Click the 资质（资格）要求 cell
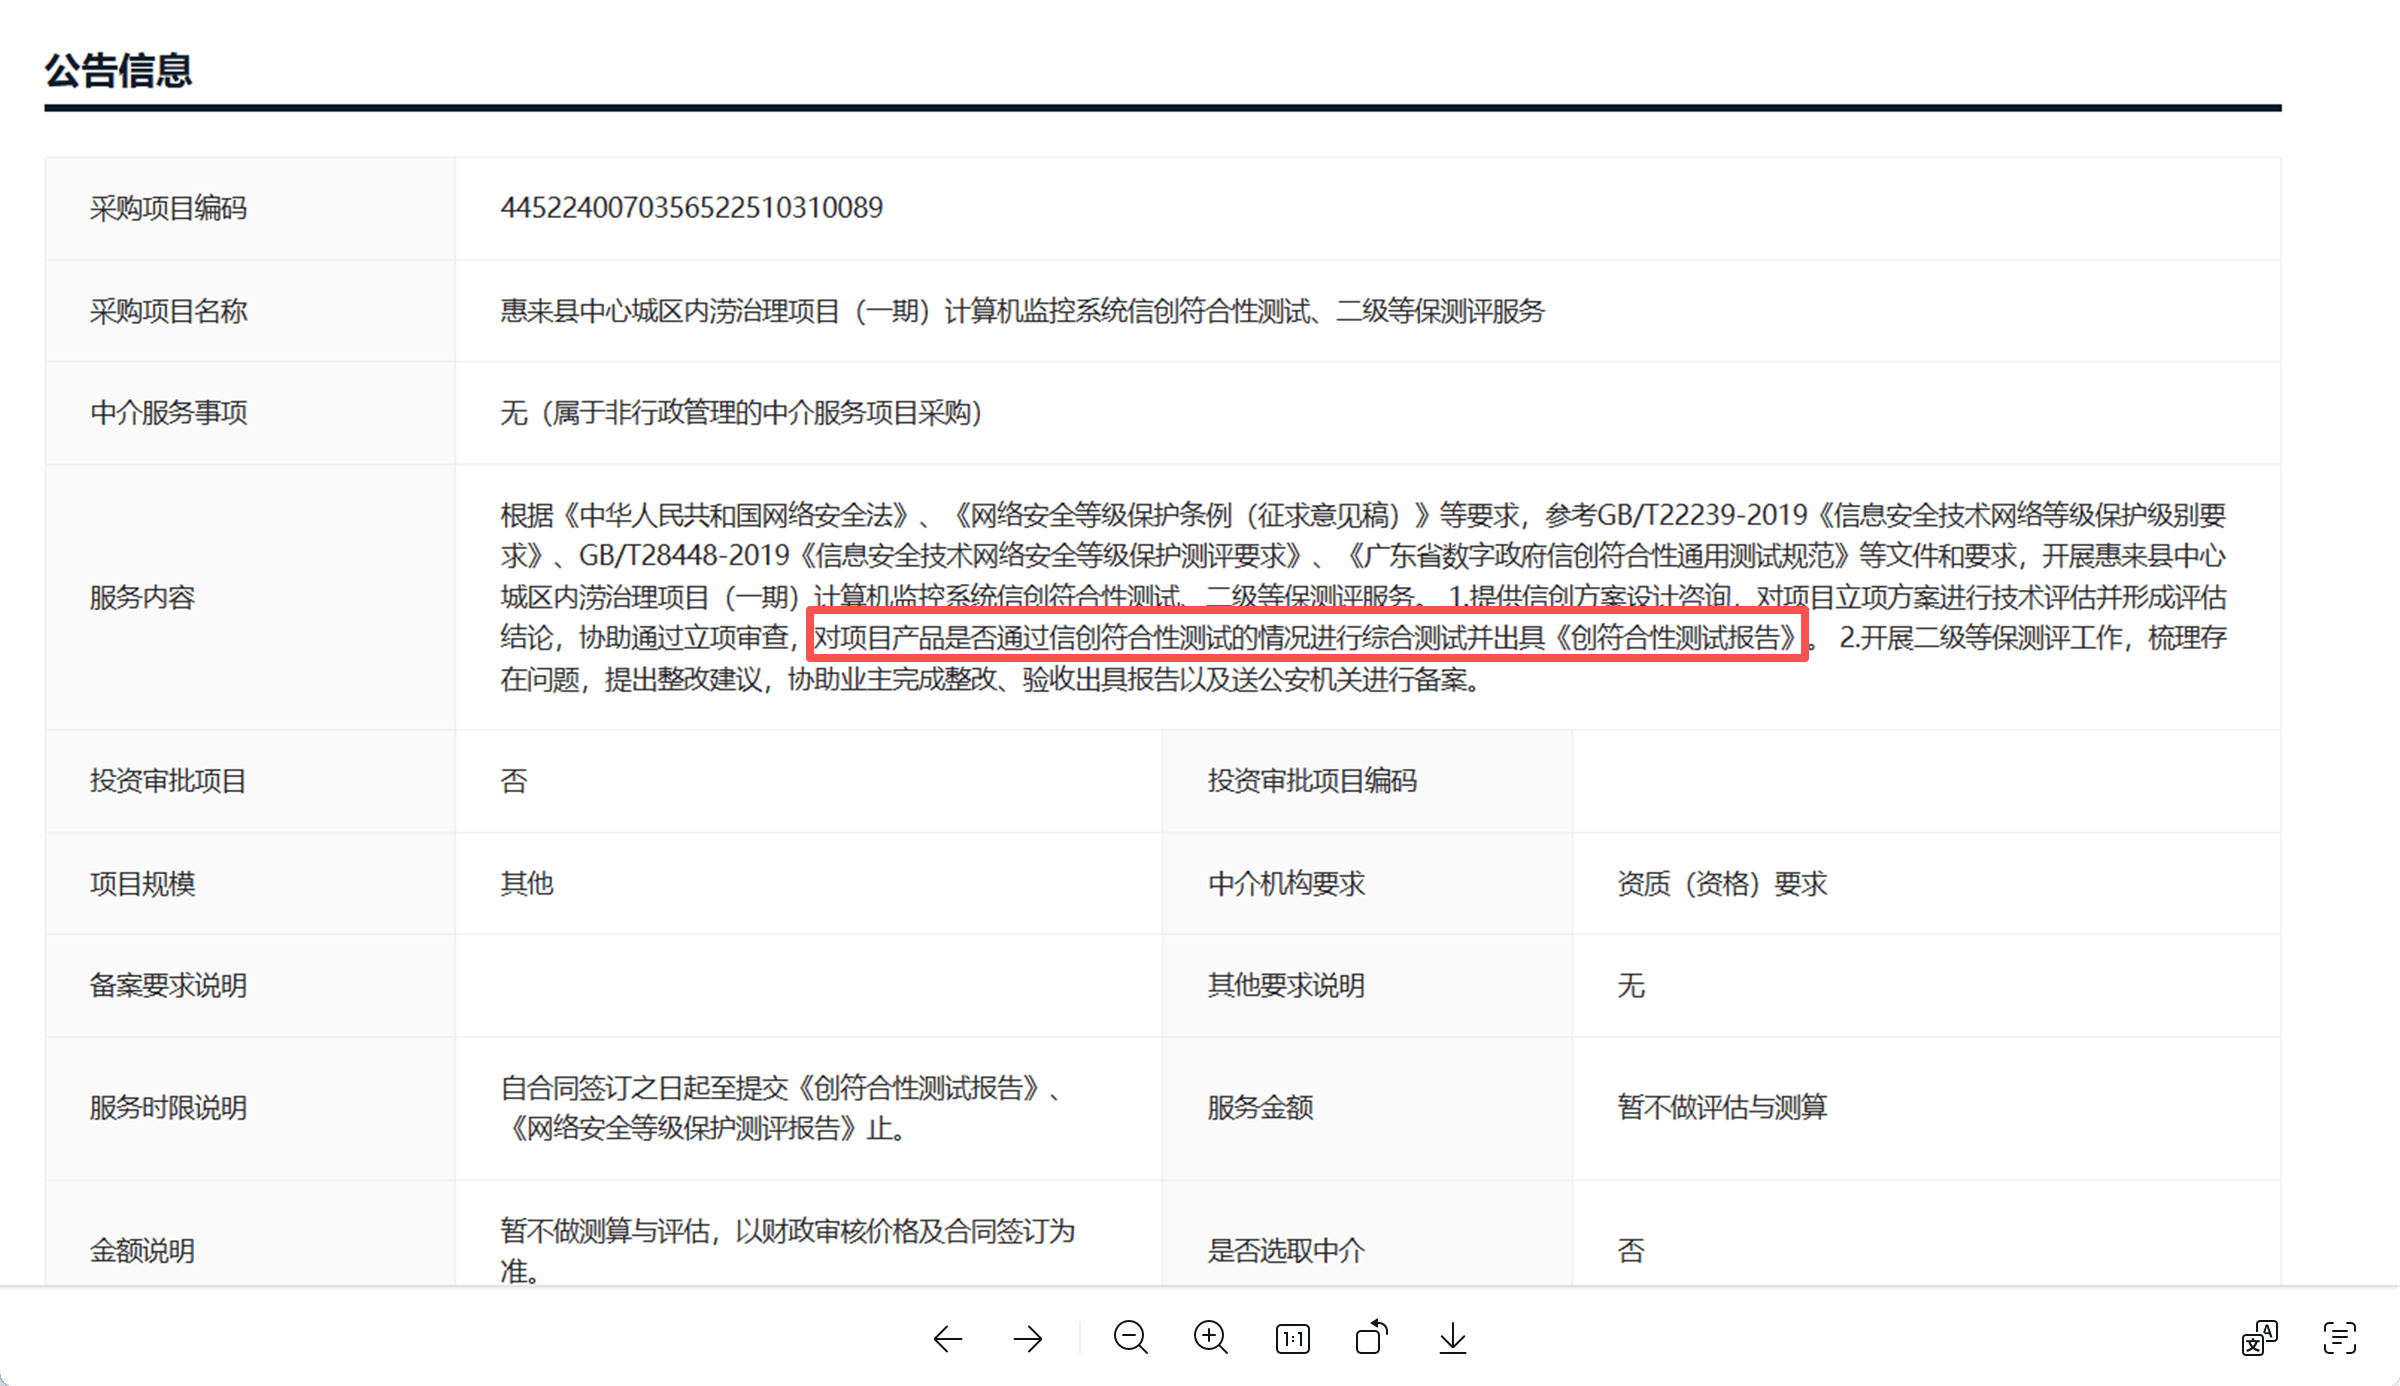Screen dimensions: 2400x1386 pos(1722,883)
